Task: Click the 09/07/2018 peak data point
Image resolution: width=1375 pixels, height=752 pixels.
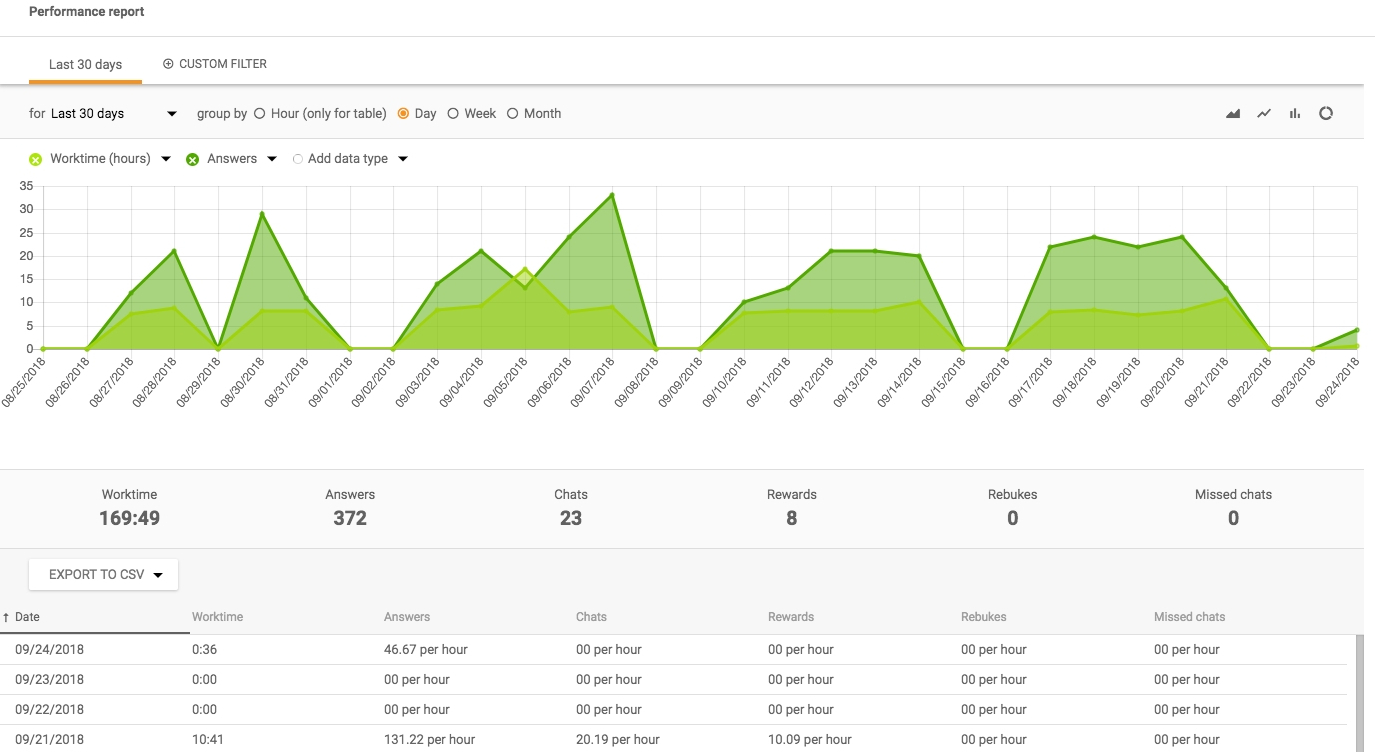Action: pyautogui.click(x=612, y=195)
